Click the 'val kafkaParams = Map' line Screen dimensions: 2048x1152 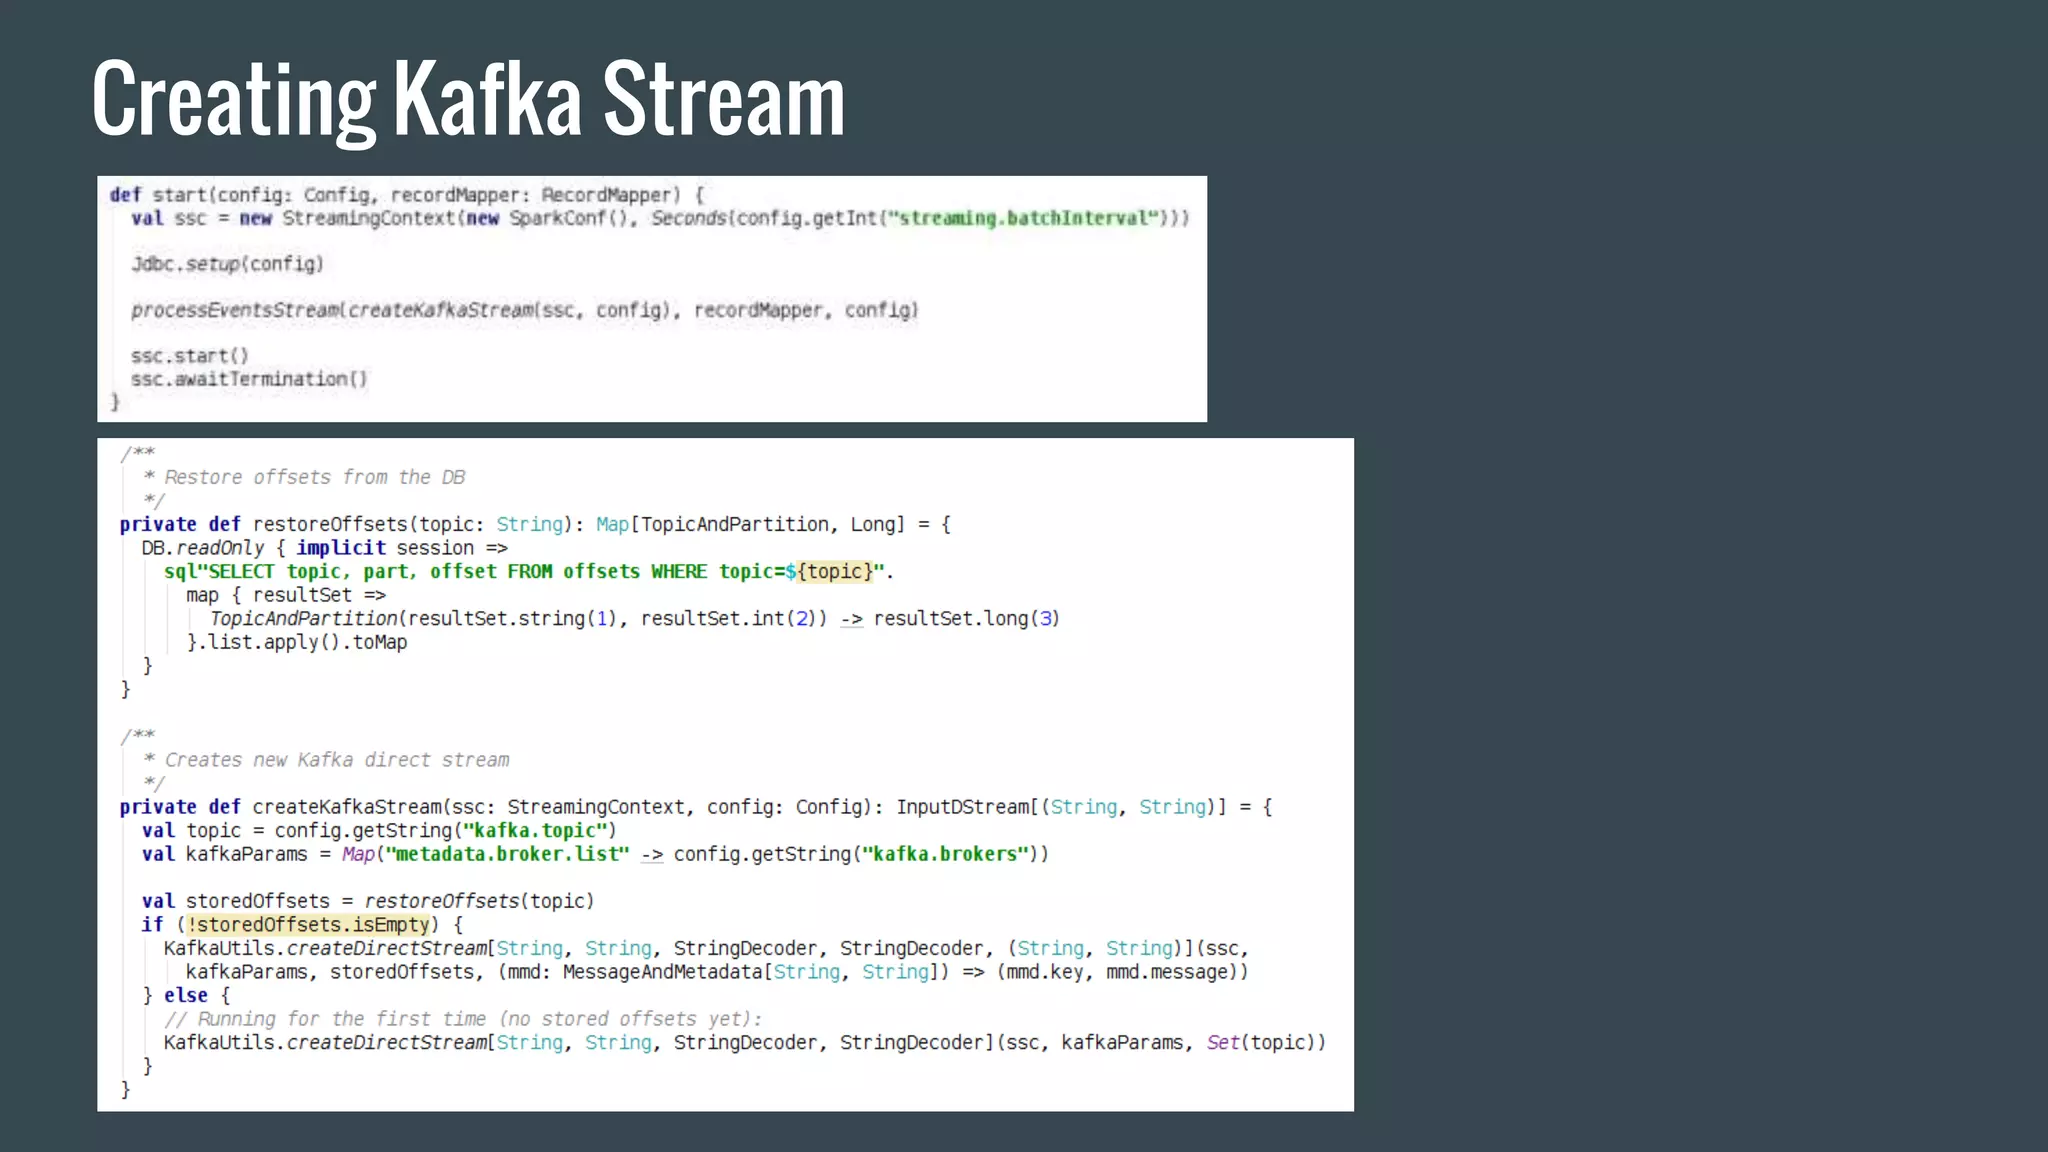tap(595, 854)
